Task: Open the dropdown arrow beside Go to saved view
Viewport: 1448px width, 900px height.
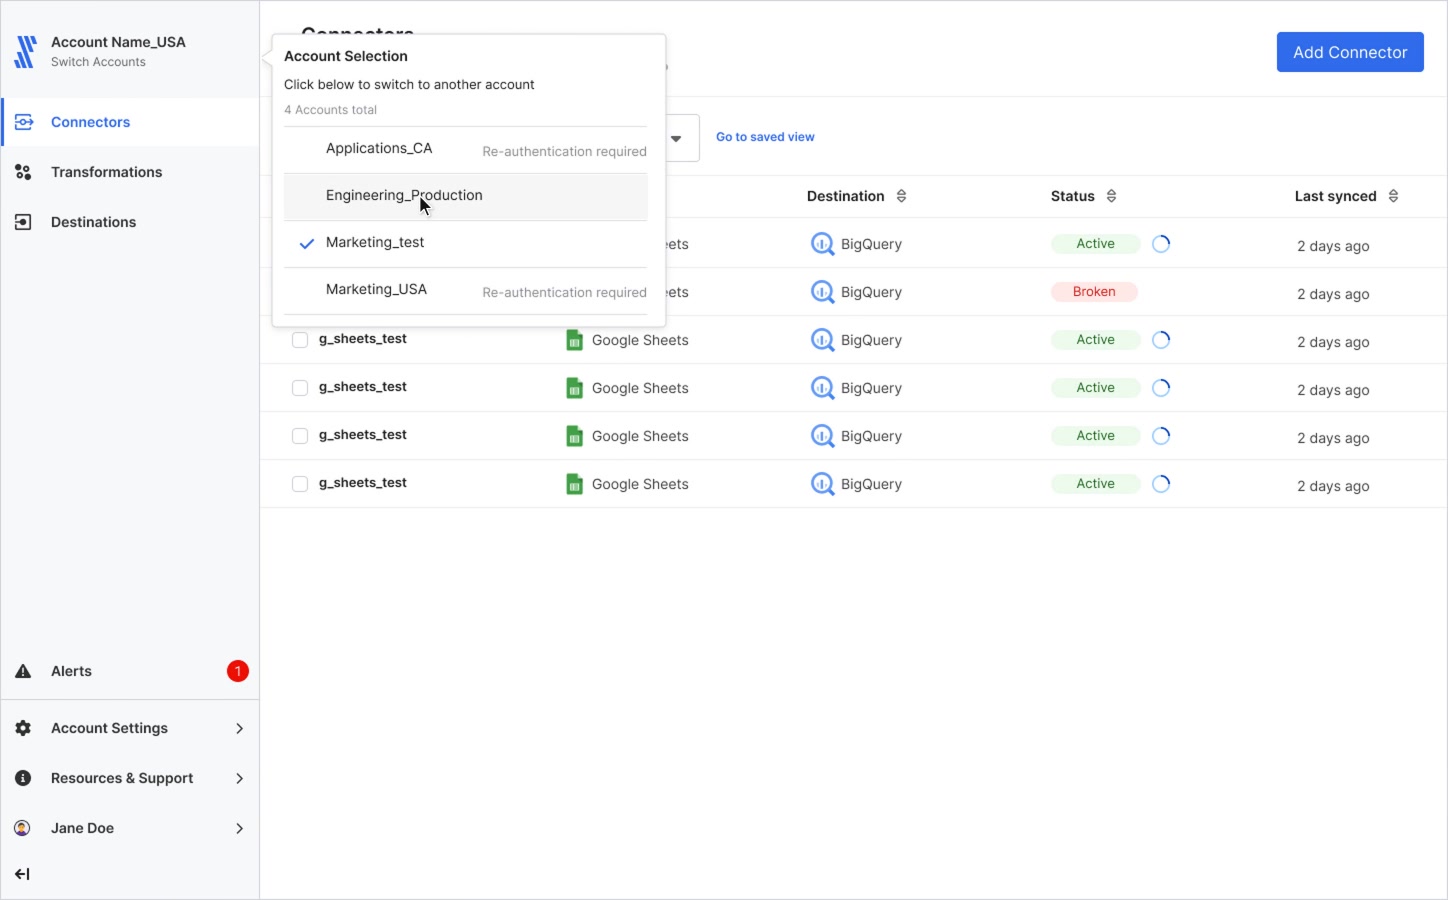Action: click(x=676, y=138)
